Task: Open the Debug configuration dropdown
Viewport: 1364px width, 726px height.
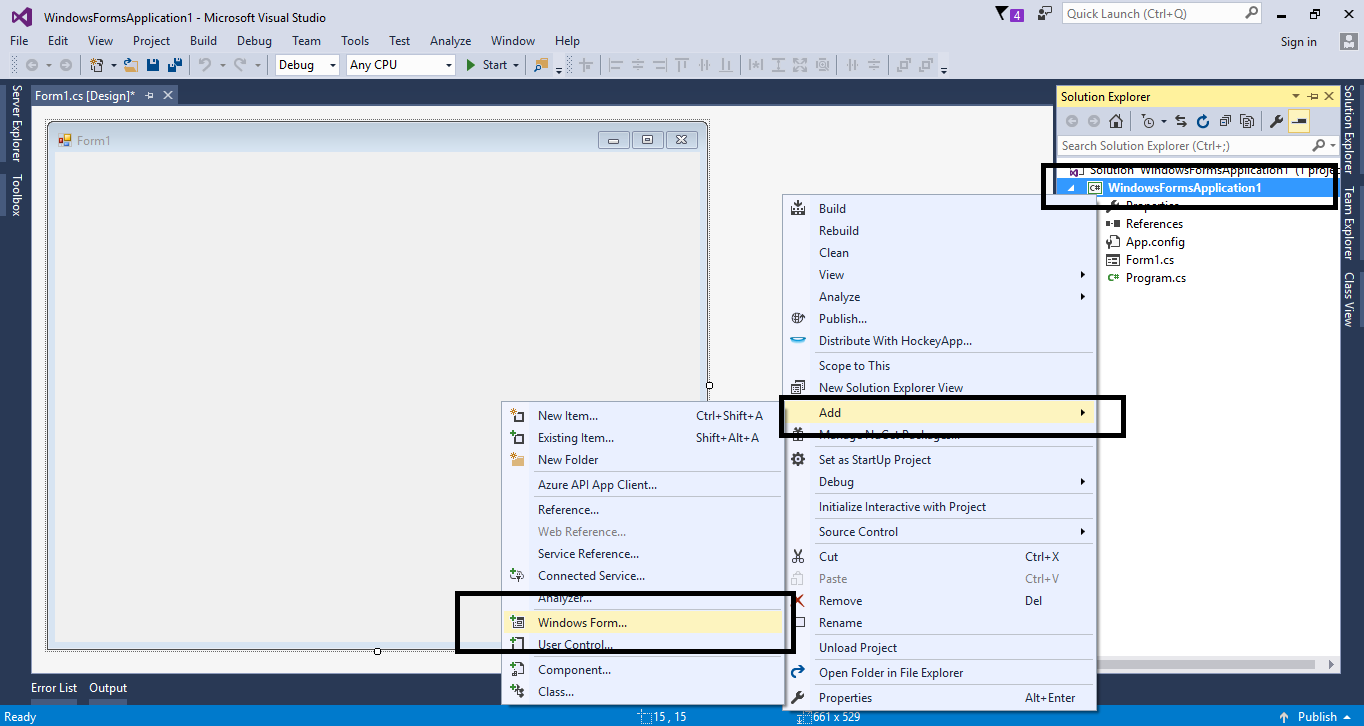Action: [333, 65]
